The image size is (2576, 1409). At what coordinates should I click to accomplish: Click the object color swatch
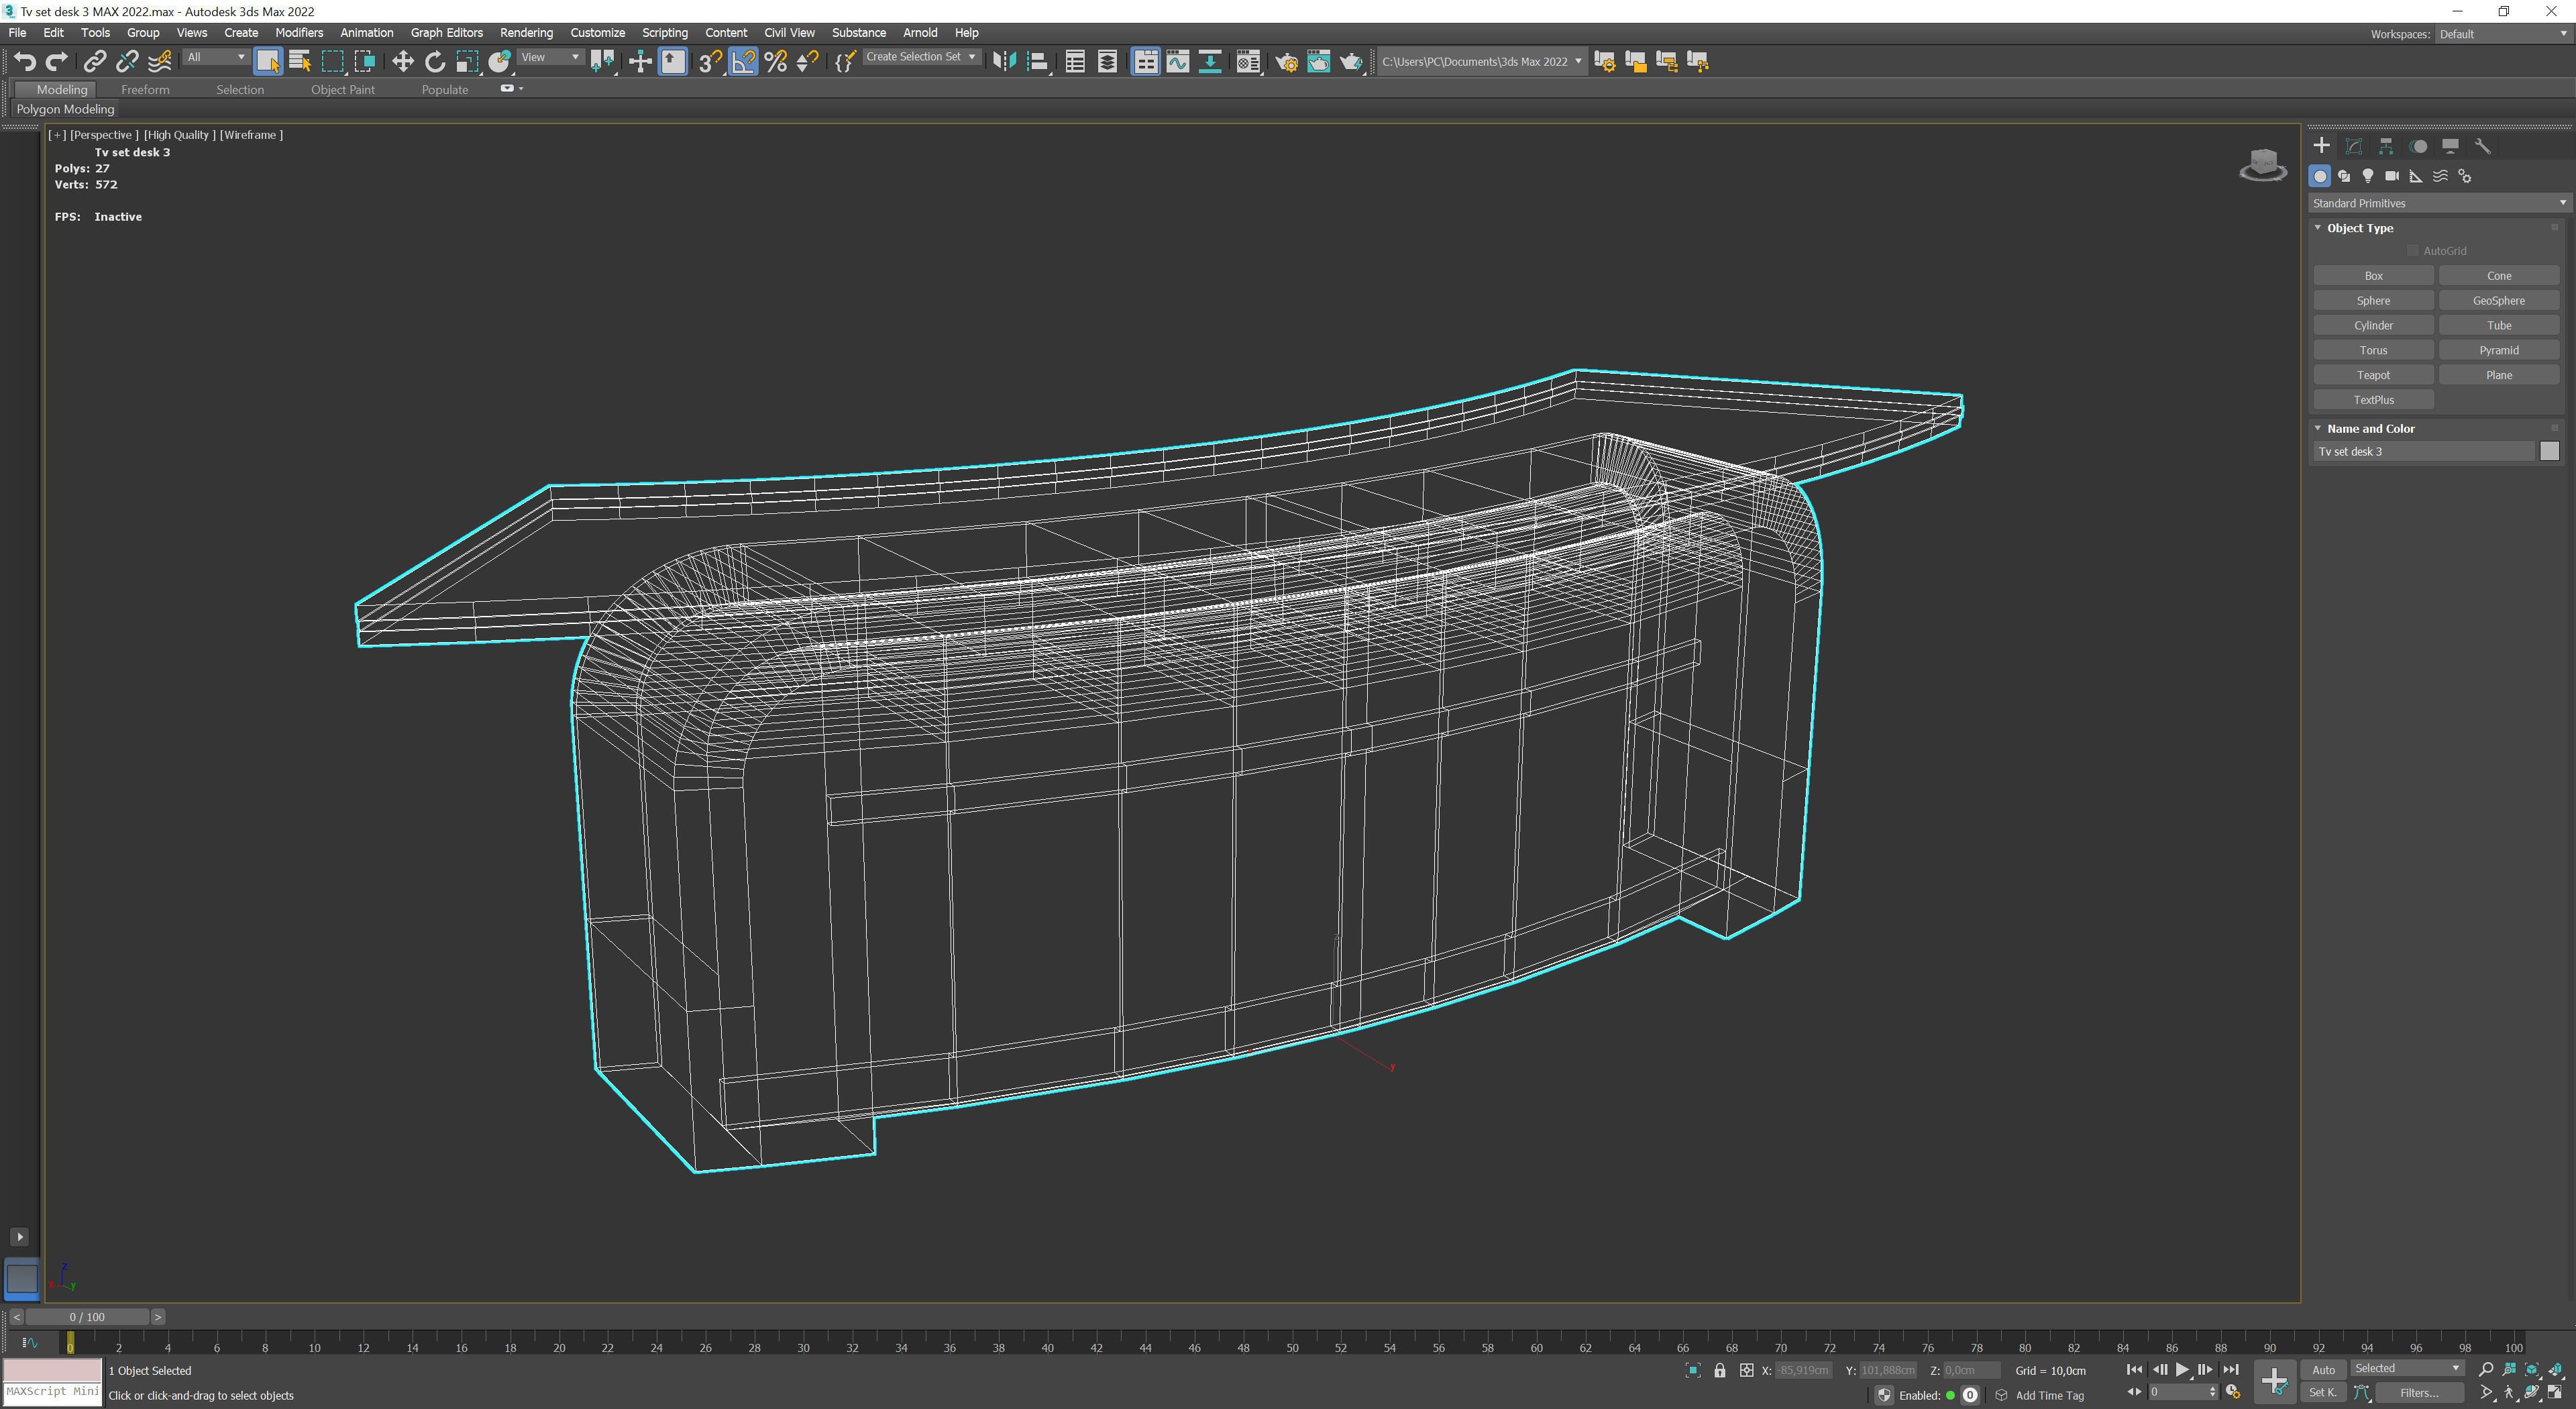coord(2548,452)
